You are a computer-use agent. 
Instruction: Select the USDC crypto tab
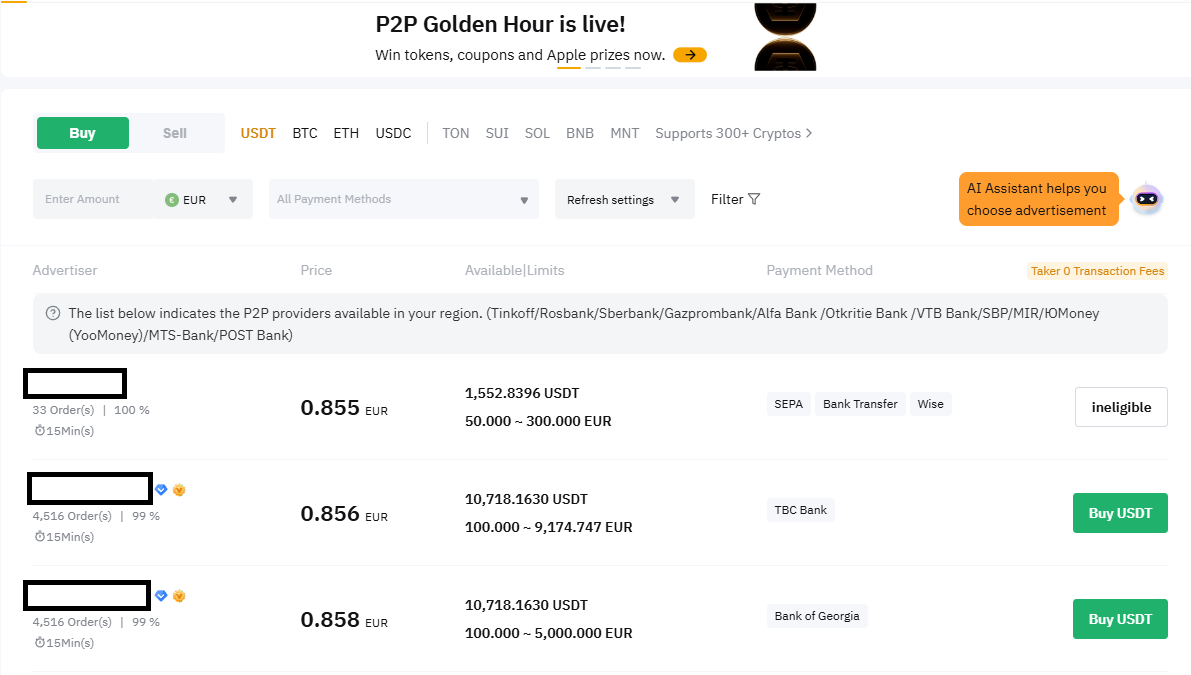point(393,133)
